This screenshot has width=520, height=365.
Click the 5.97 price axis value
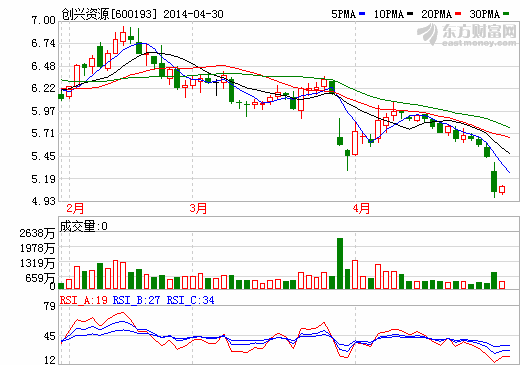(x=43, y=111)
